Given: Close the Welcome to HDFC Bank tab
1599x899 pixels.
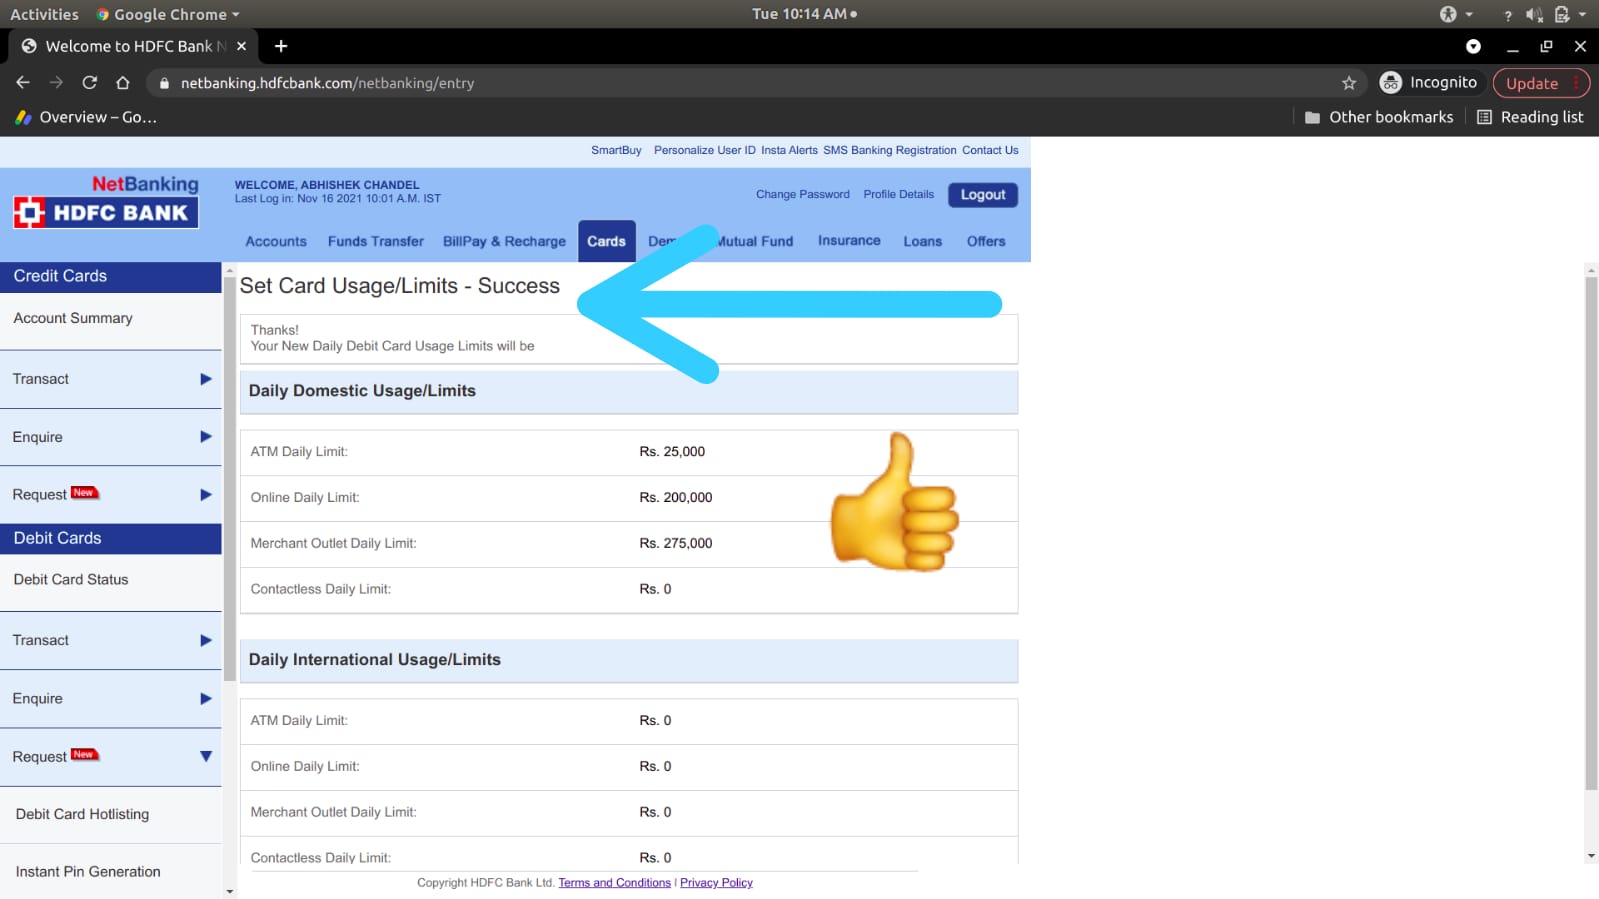Looking at the screenshot, I should [241, 46].
